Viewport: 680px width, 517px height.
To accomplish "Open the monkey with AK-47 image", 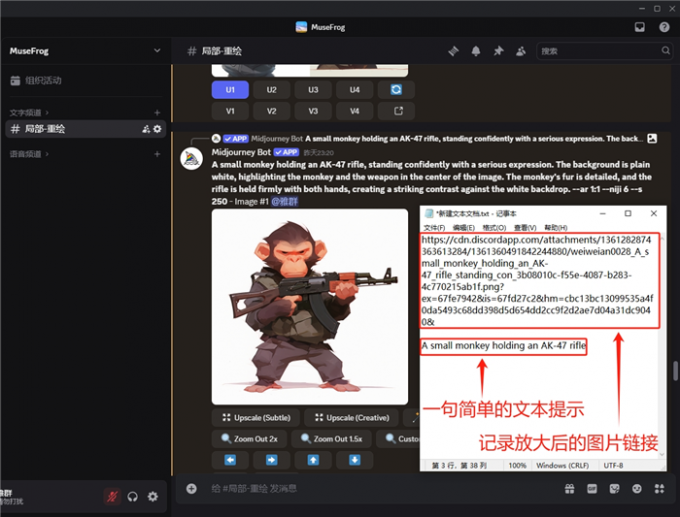I will point(310,307).
